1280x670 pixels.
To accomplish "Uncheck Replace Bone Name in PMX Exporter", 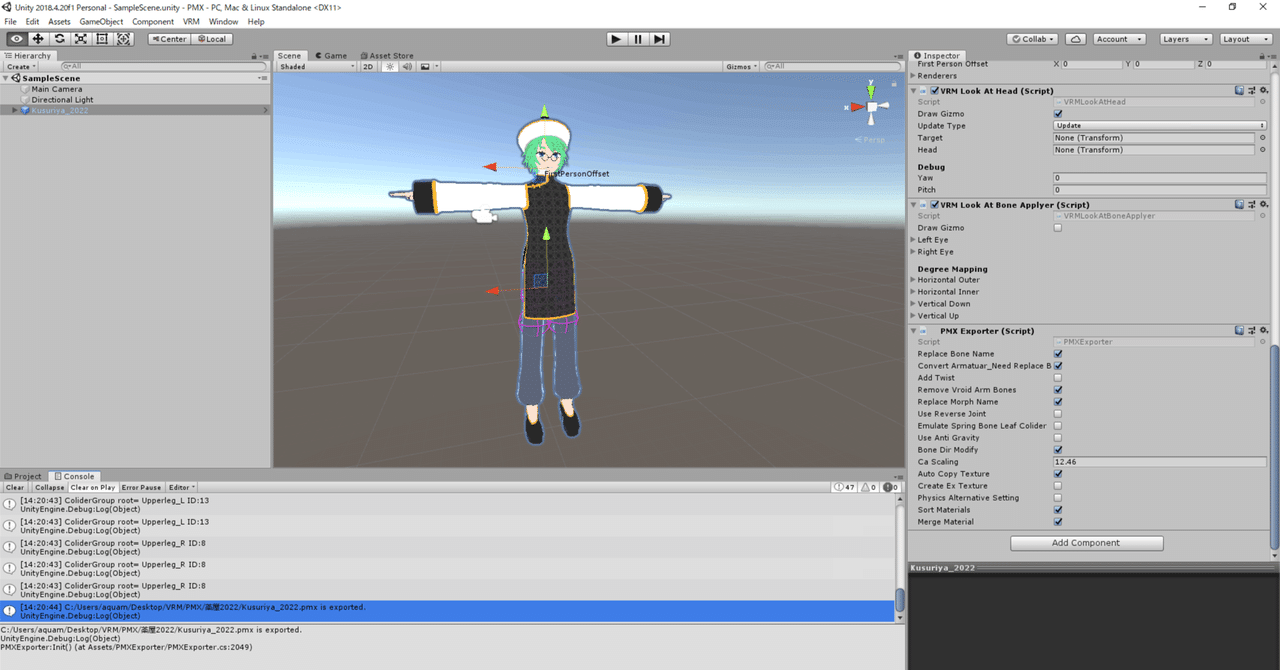I will (x=1057, y=353).
